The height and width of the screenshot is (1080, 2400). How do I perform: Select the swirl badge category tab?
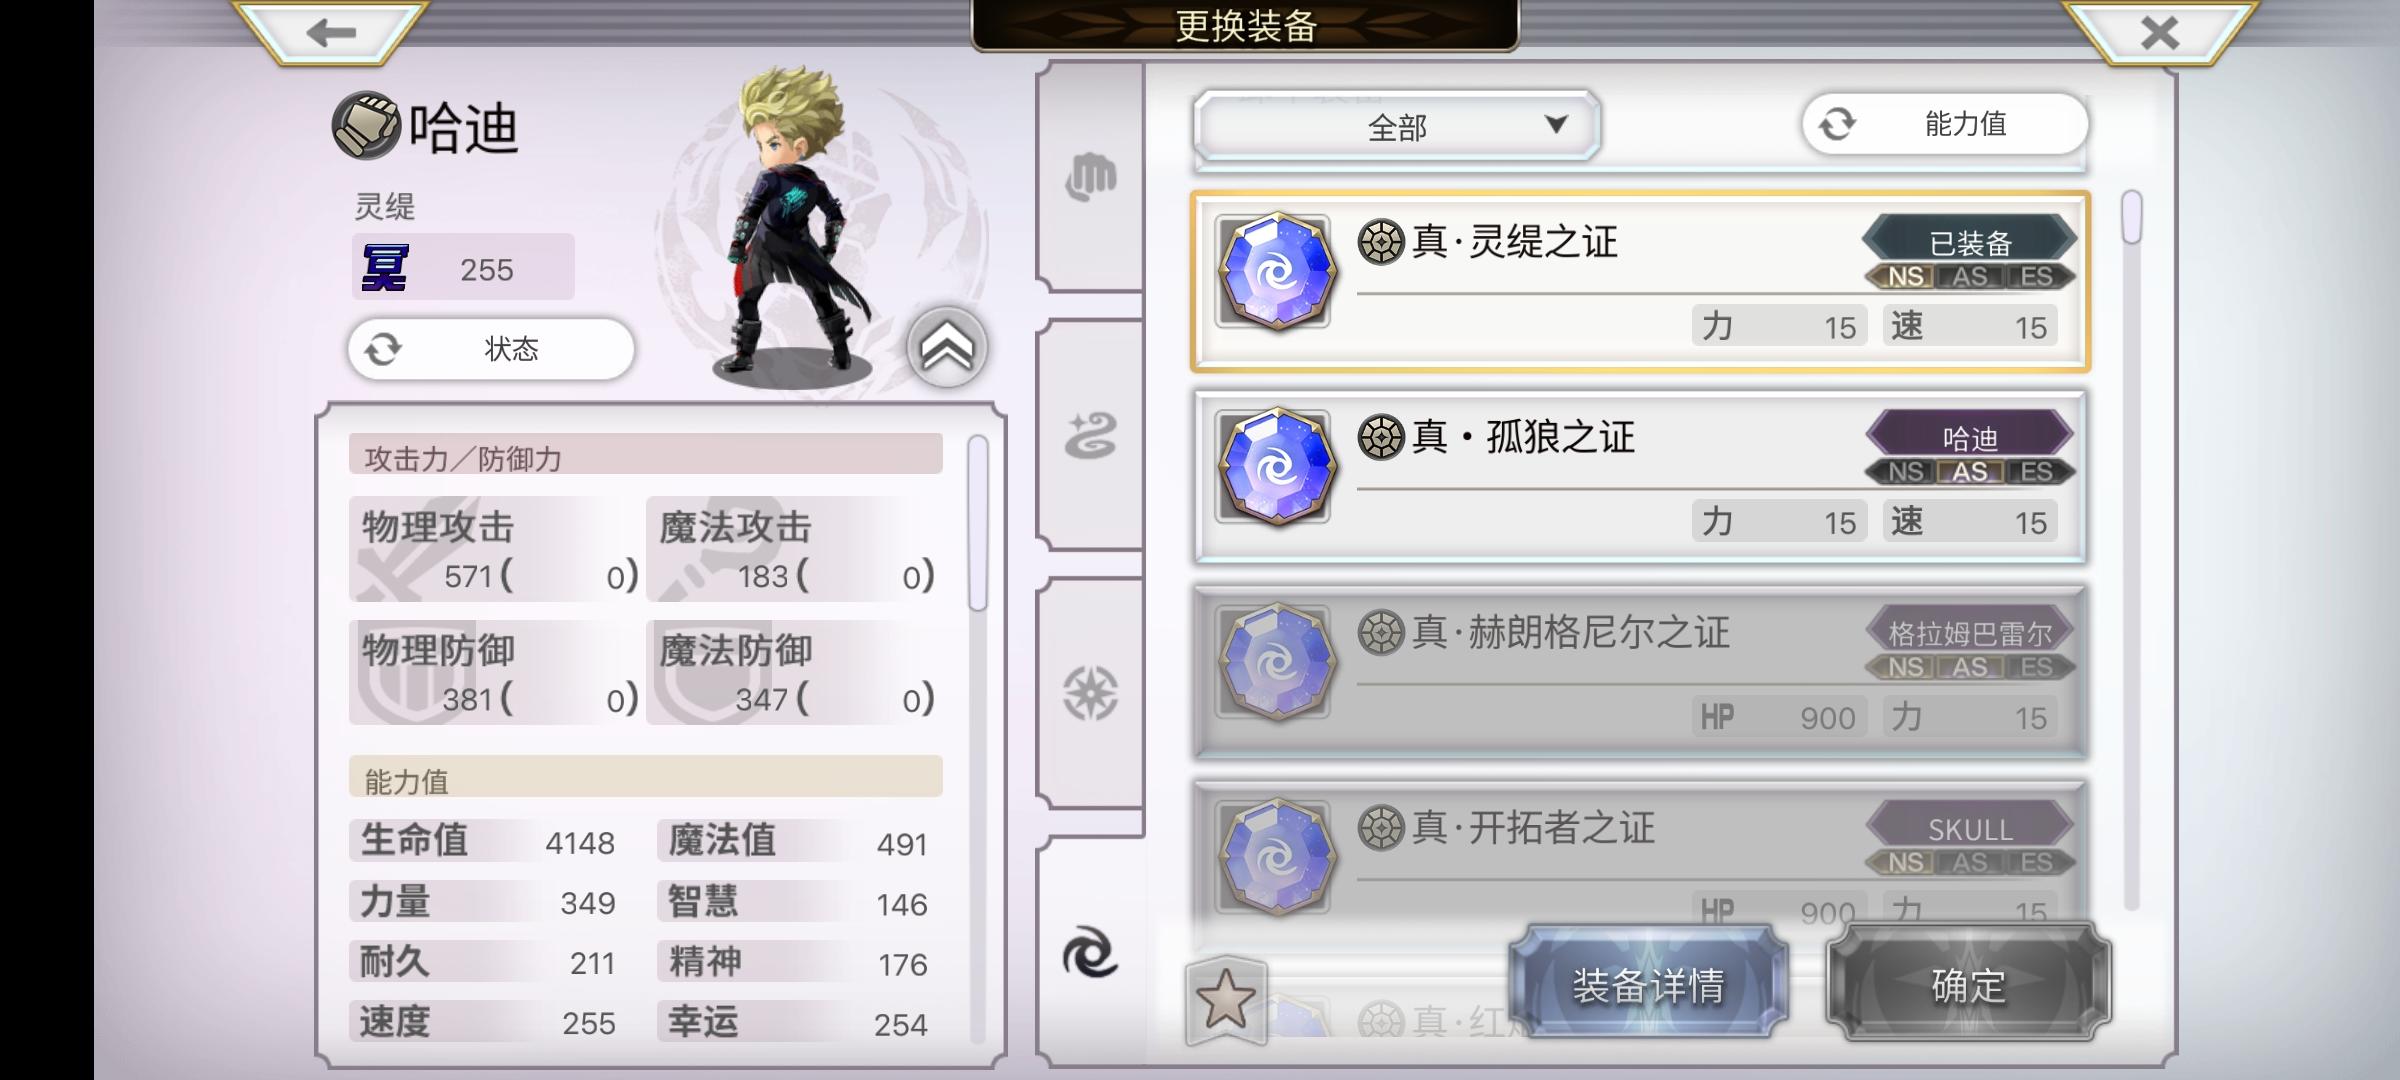click(x=1090, y=951)
